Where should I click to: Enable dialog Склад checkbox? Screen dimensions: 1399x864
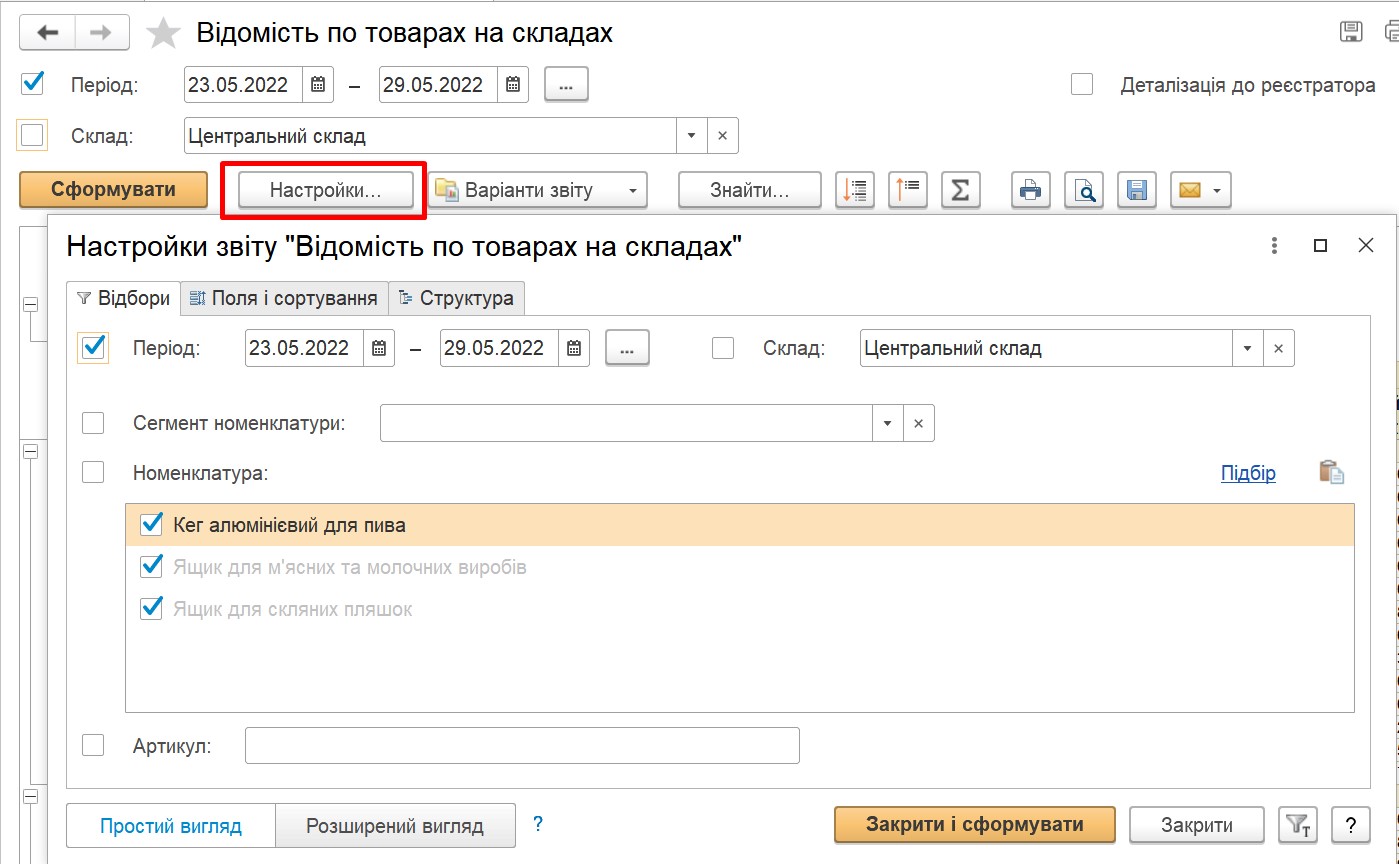click(723, 348)
